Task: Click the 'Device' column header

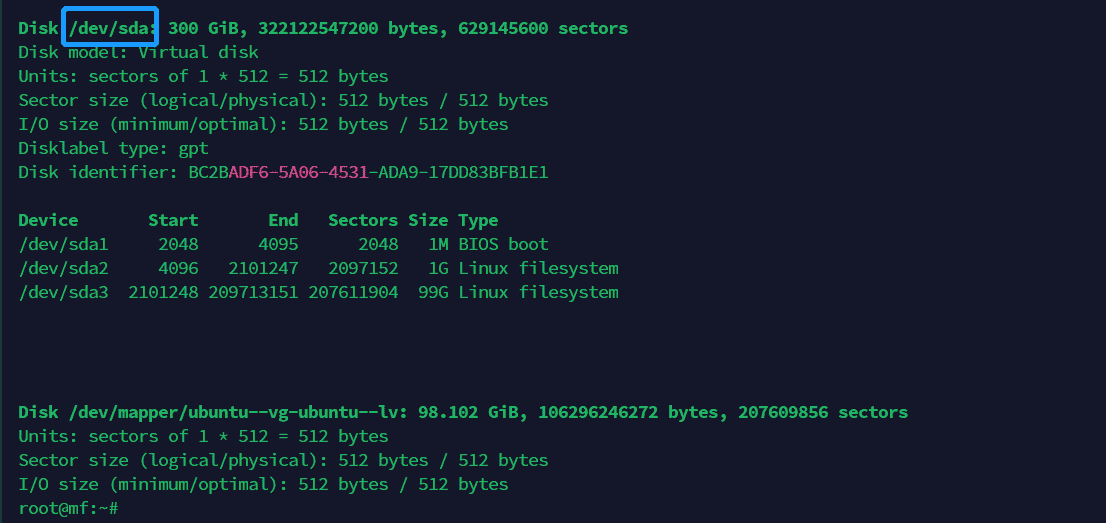Action: pos(48,220)
